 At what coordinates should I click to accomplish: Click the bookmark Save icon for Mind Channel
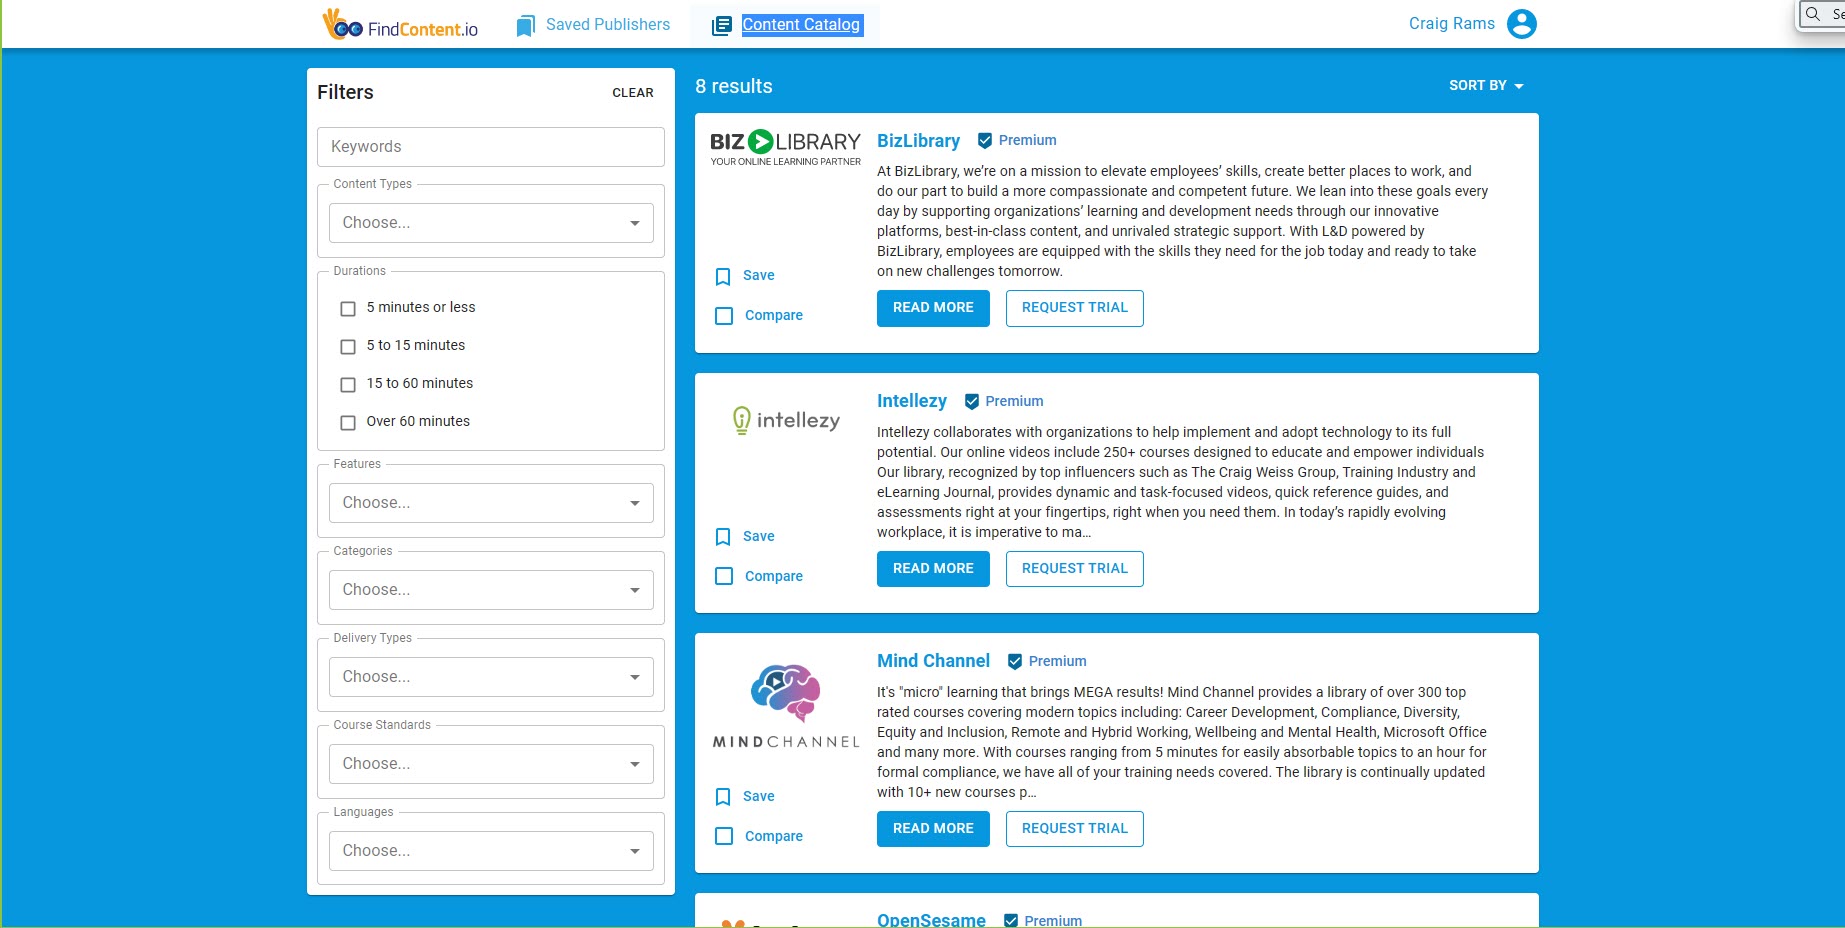723,797
